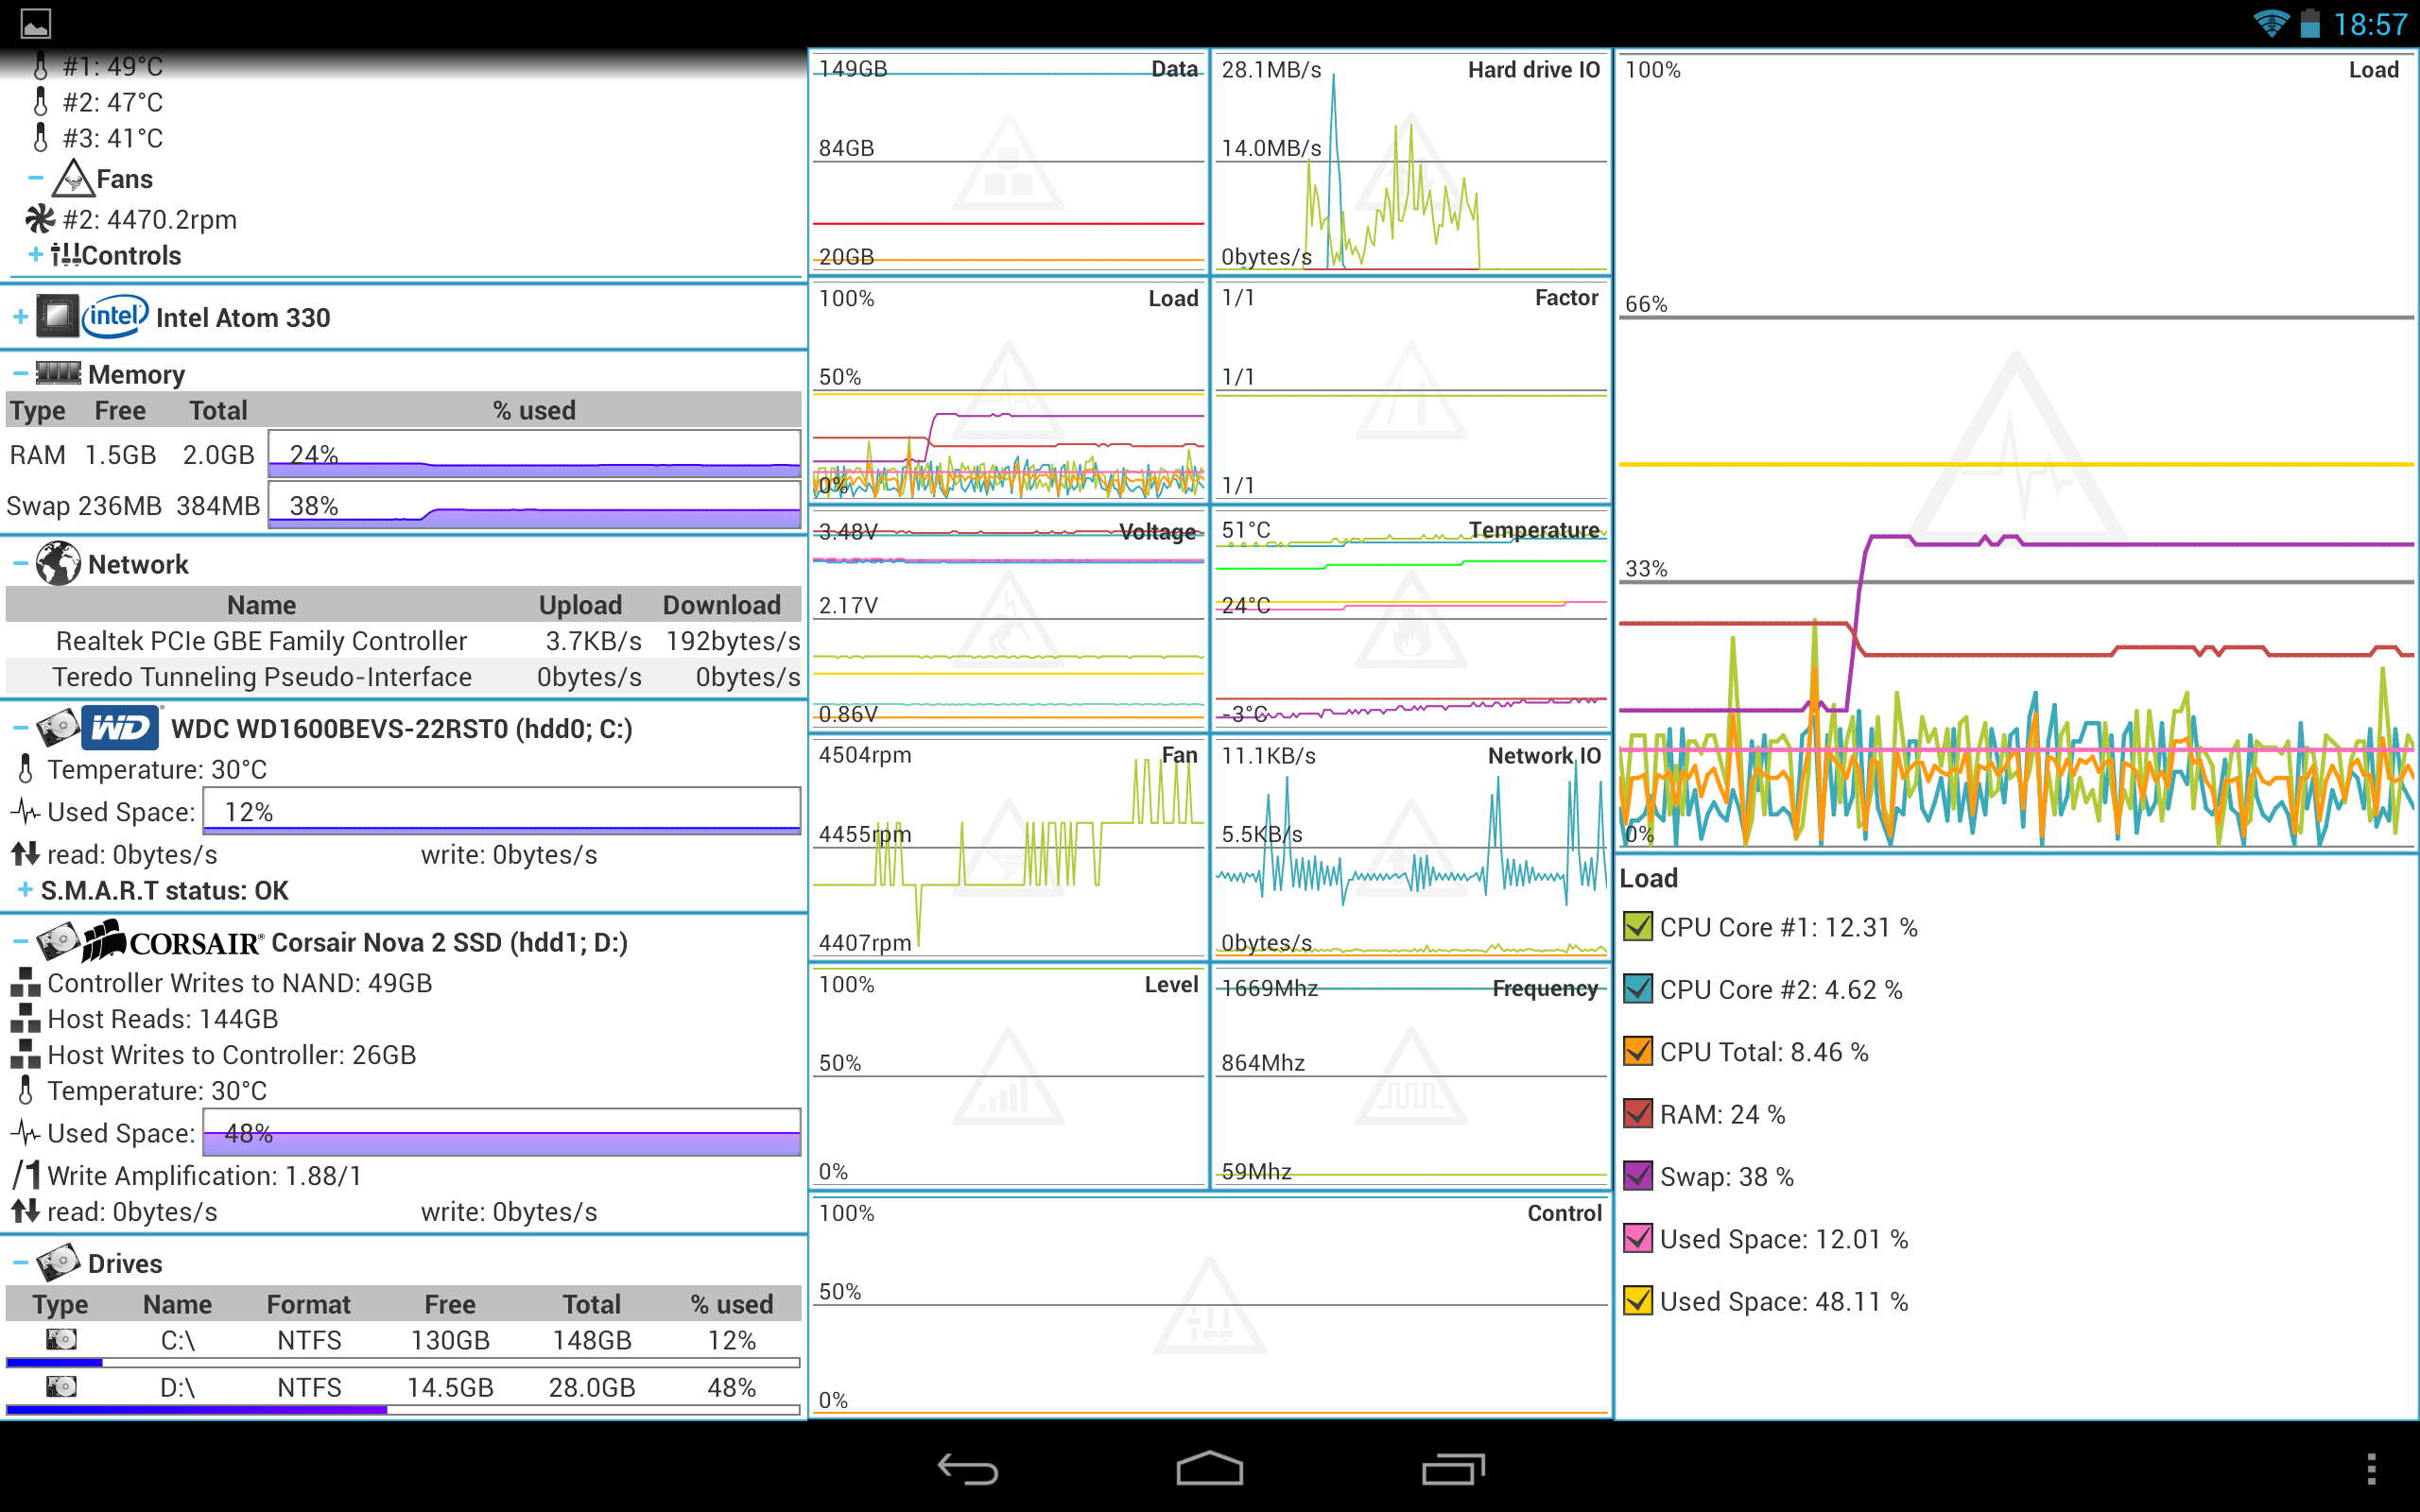Viewport: 2420px width, 1512px height.
Task: Uncheck the RAM: 24 % legend entry
Action: pos(1637,1114)
